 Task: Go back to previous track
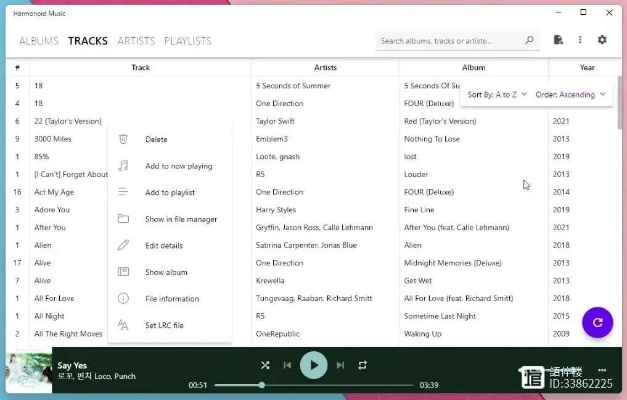pos(288,365)
